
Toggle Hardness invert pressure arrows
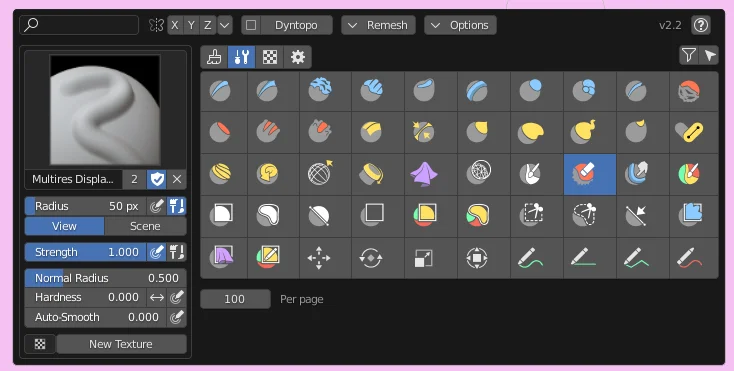click(156, 298)
